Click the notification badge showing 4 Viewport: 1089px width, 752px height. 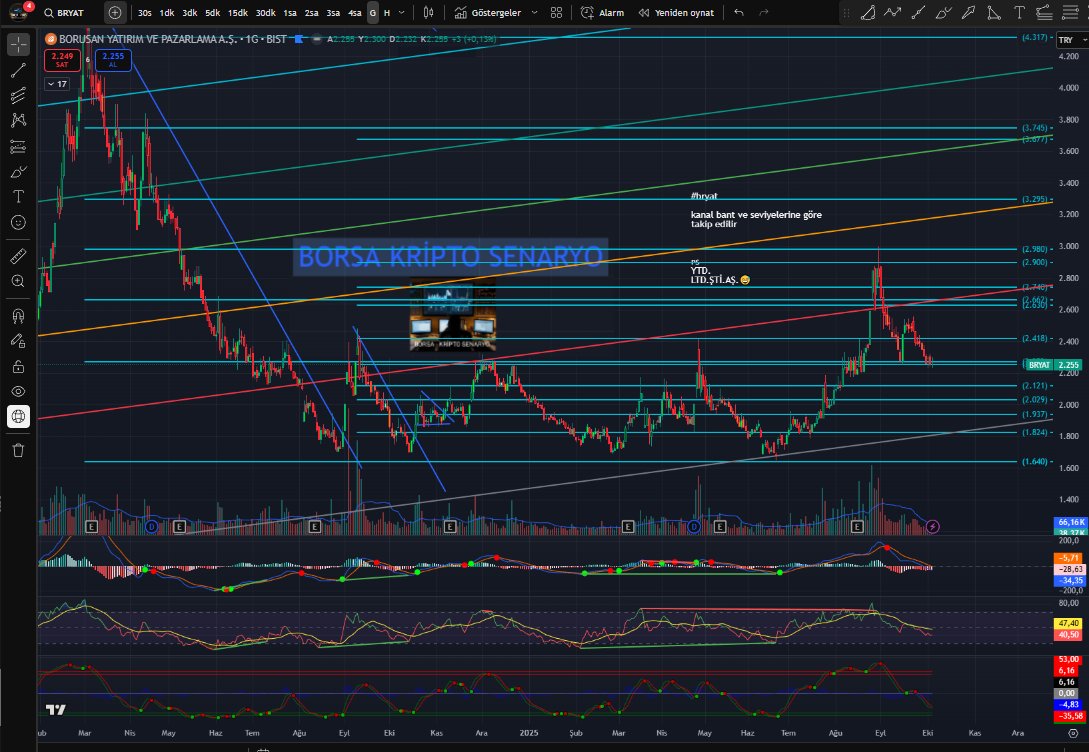pos(29,6)
